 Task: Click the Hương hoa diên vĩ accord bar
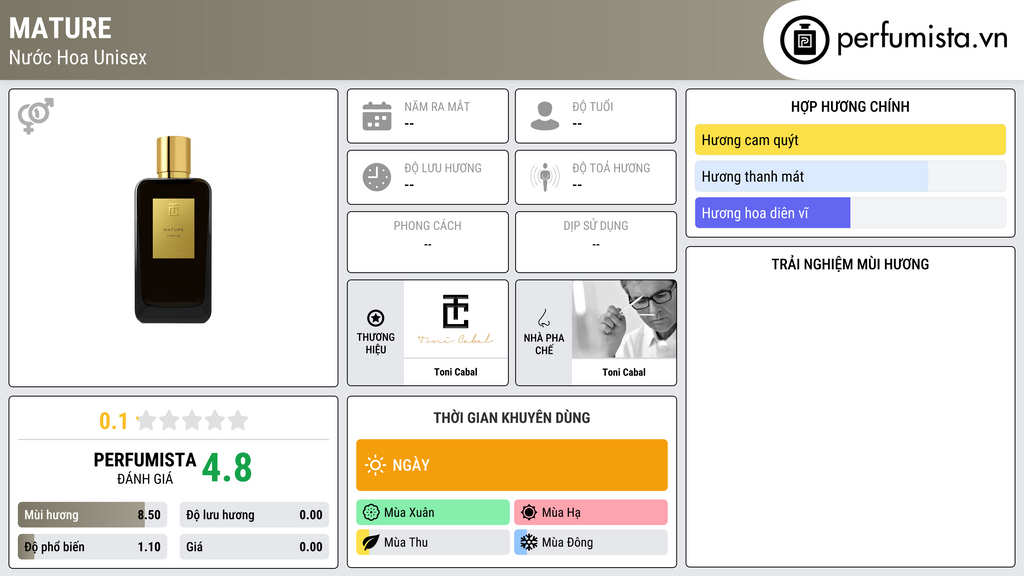point(850,213)
